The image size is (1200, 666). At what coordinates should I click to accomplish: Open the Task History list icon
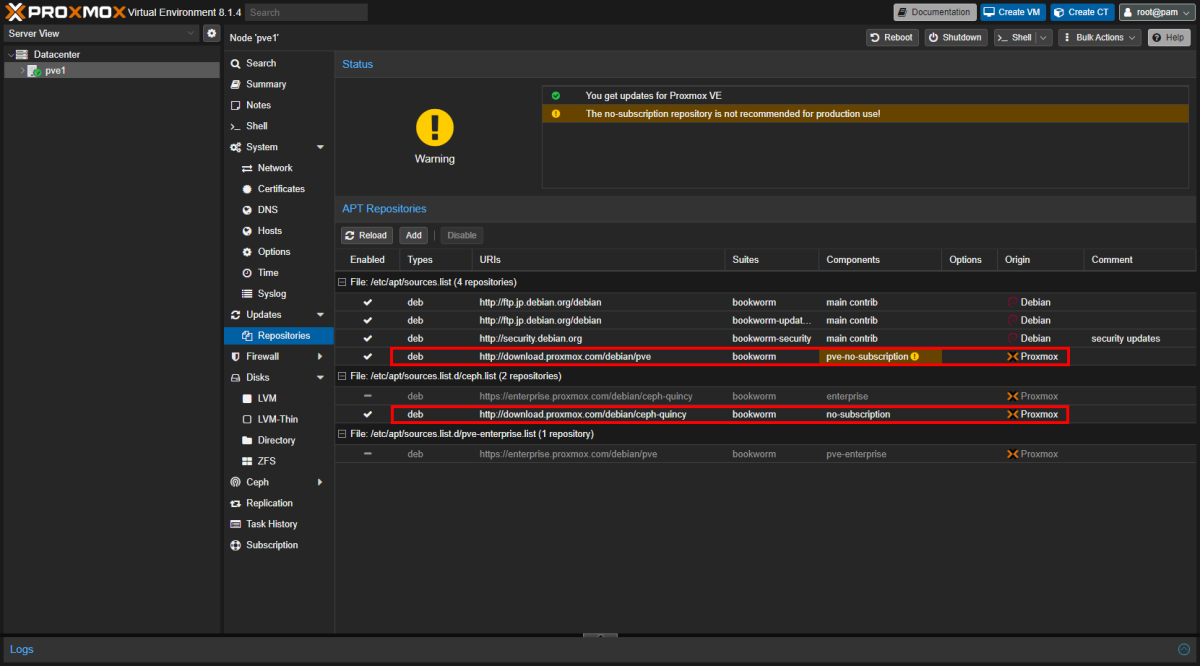pos(235,524)
